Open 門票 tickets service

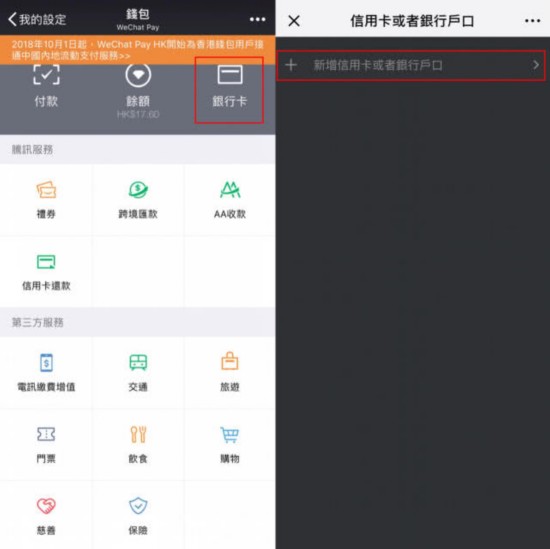pyautogui.click(x=46, y=444)
